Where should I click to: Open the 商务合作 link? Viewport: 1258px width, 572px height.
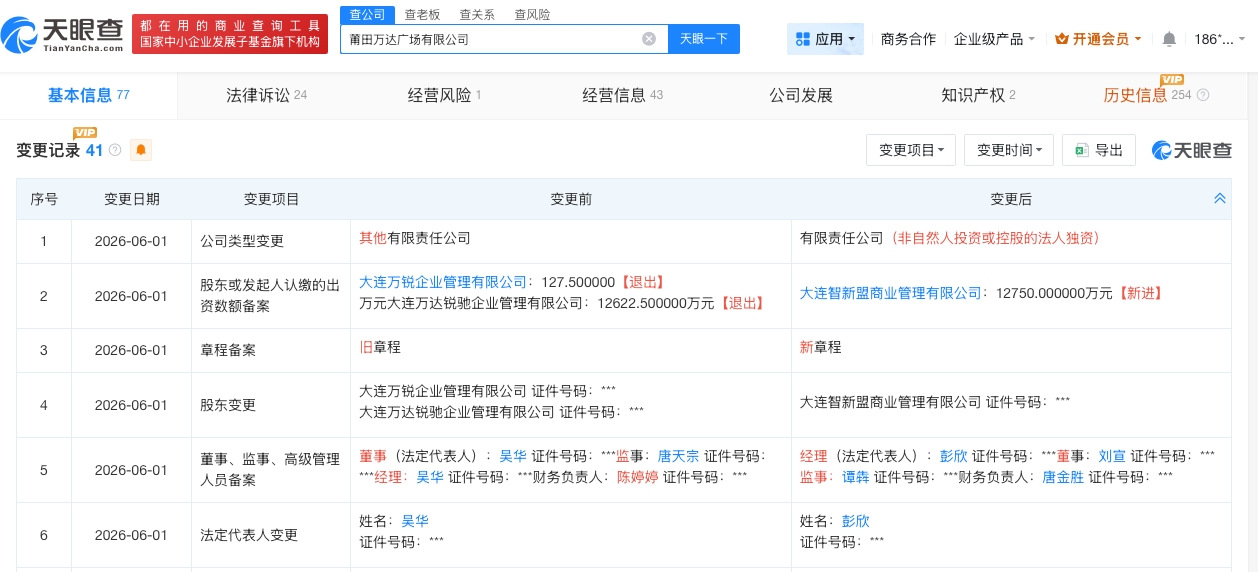coord(908,39)
